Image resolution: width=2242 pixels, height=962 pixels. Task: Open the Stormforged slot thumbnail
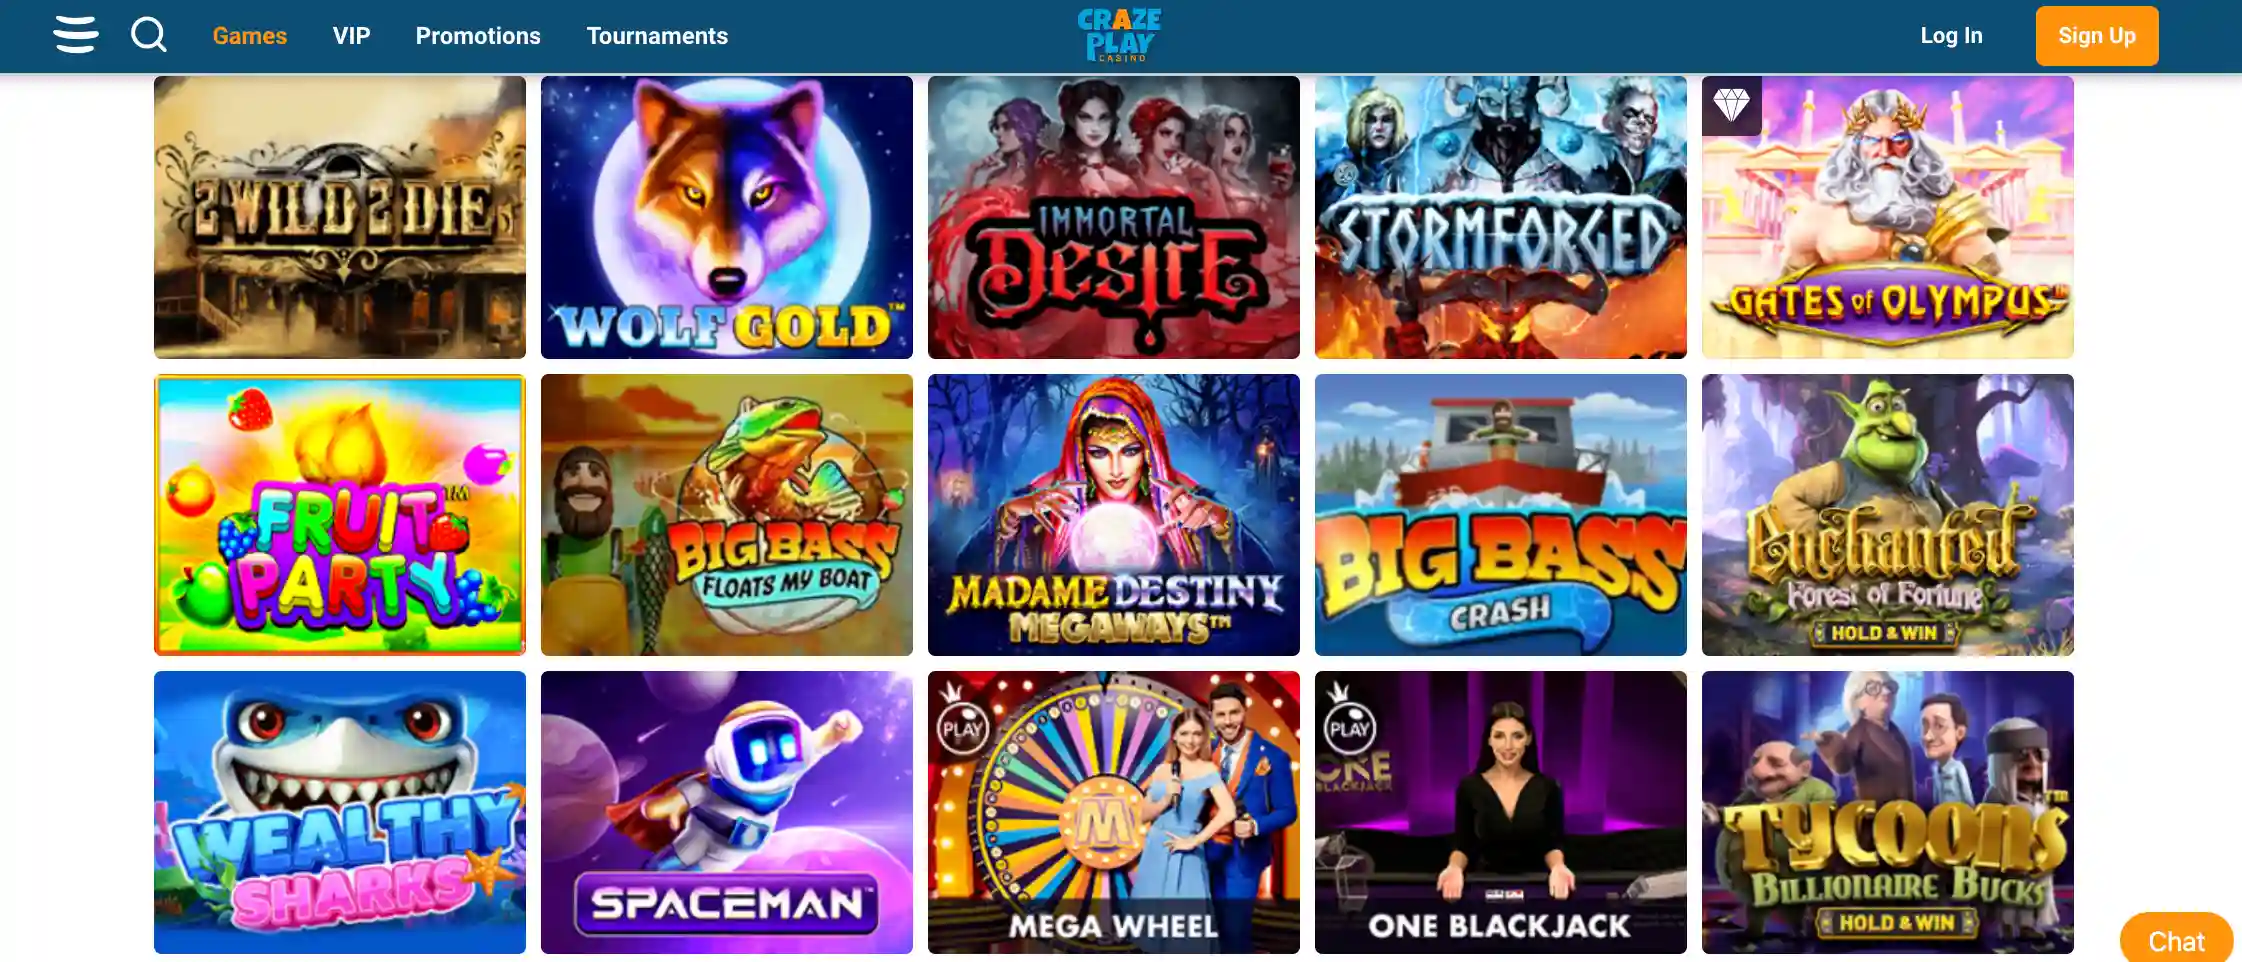click(1501, 217)
